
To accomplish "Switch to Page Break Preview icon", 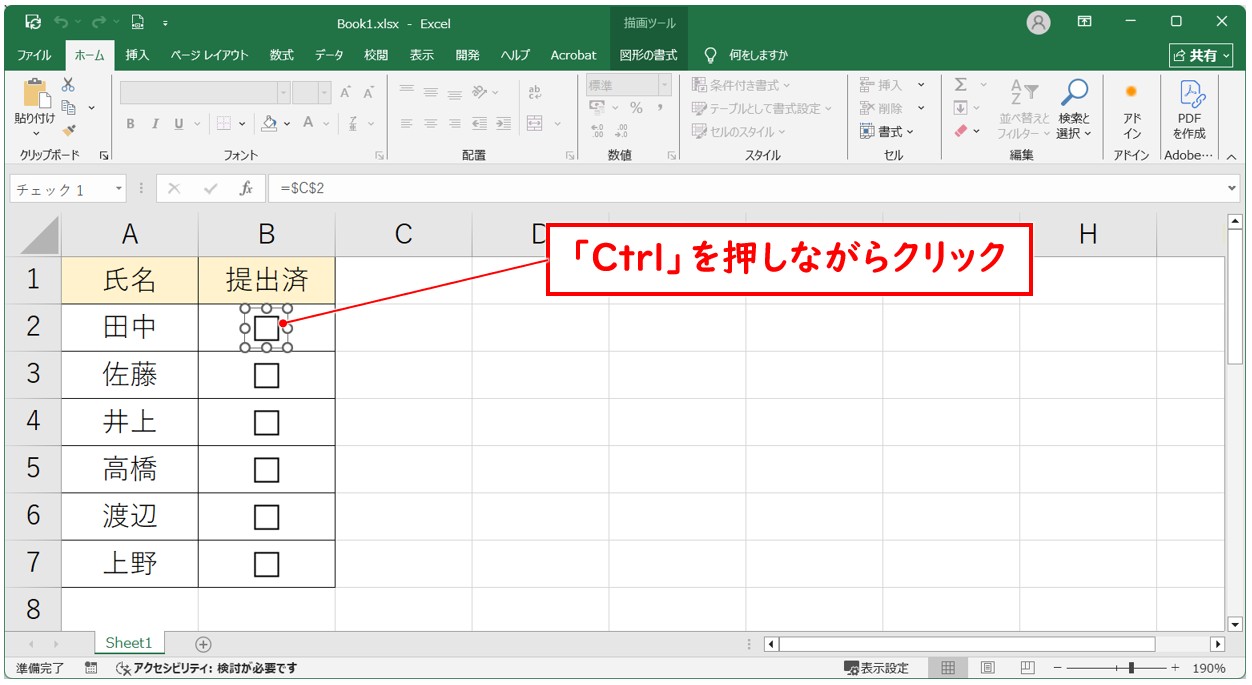I will pyautogui.click(x=1027, y=668).
